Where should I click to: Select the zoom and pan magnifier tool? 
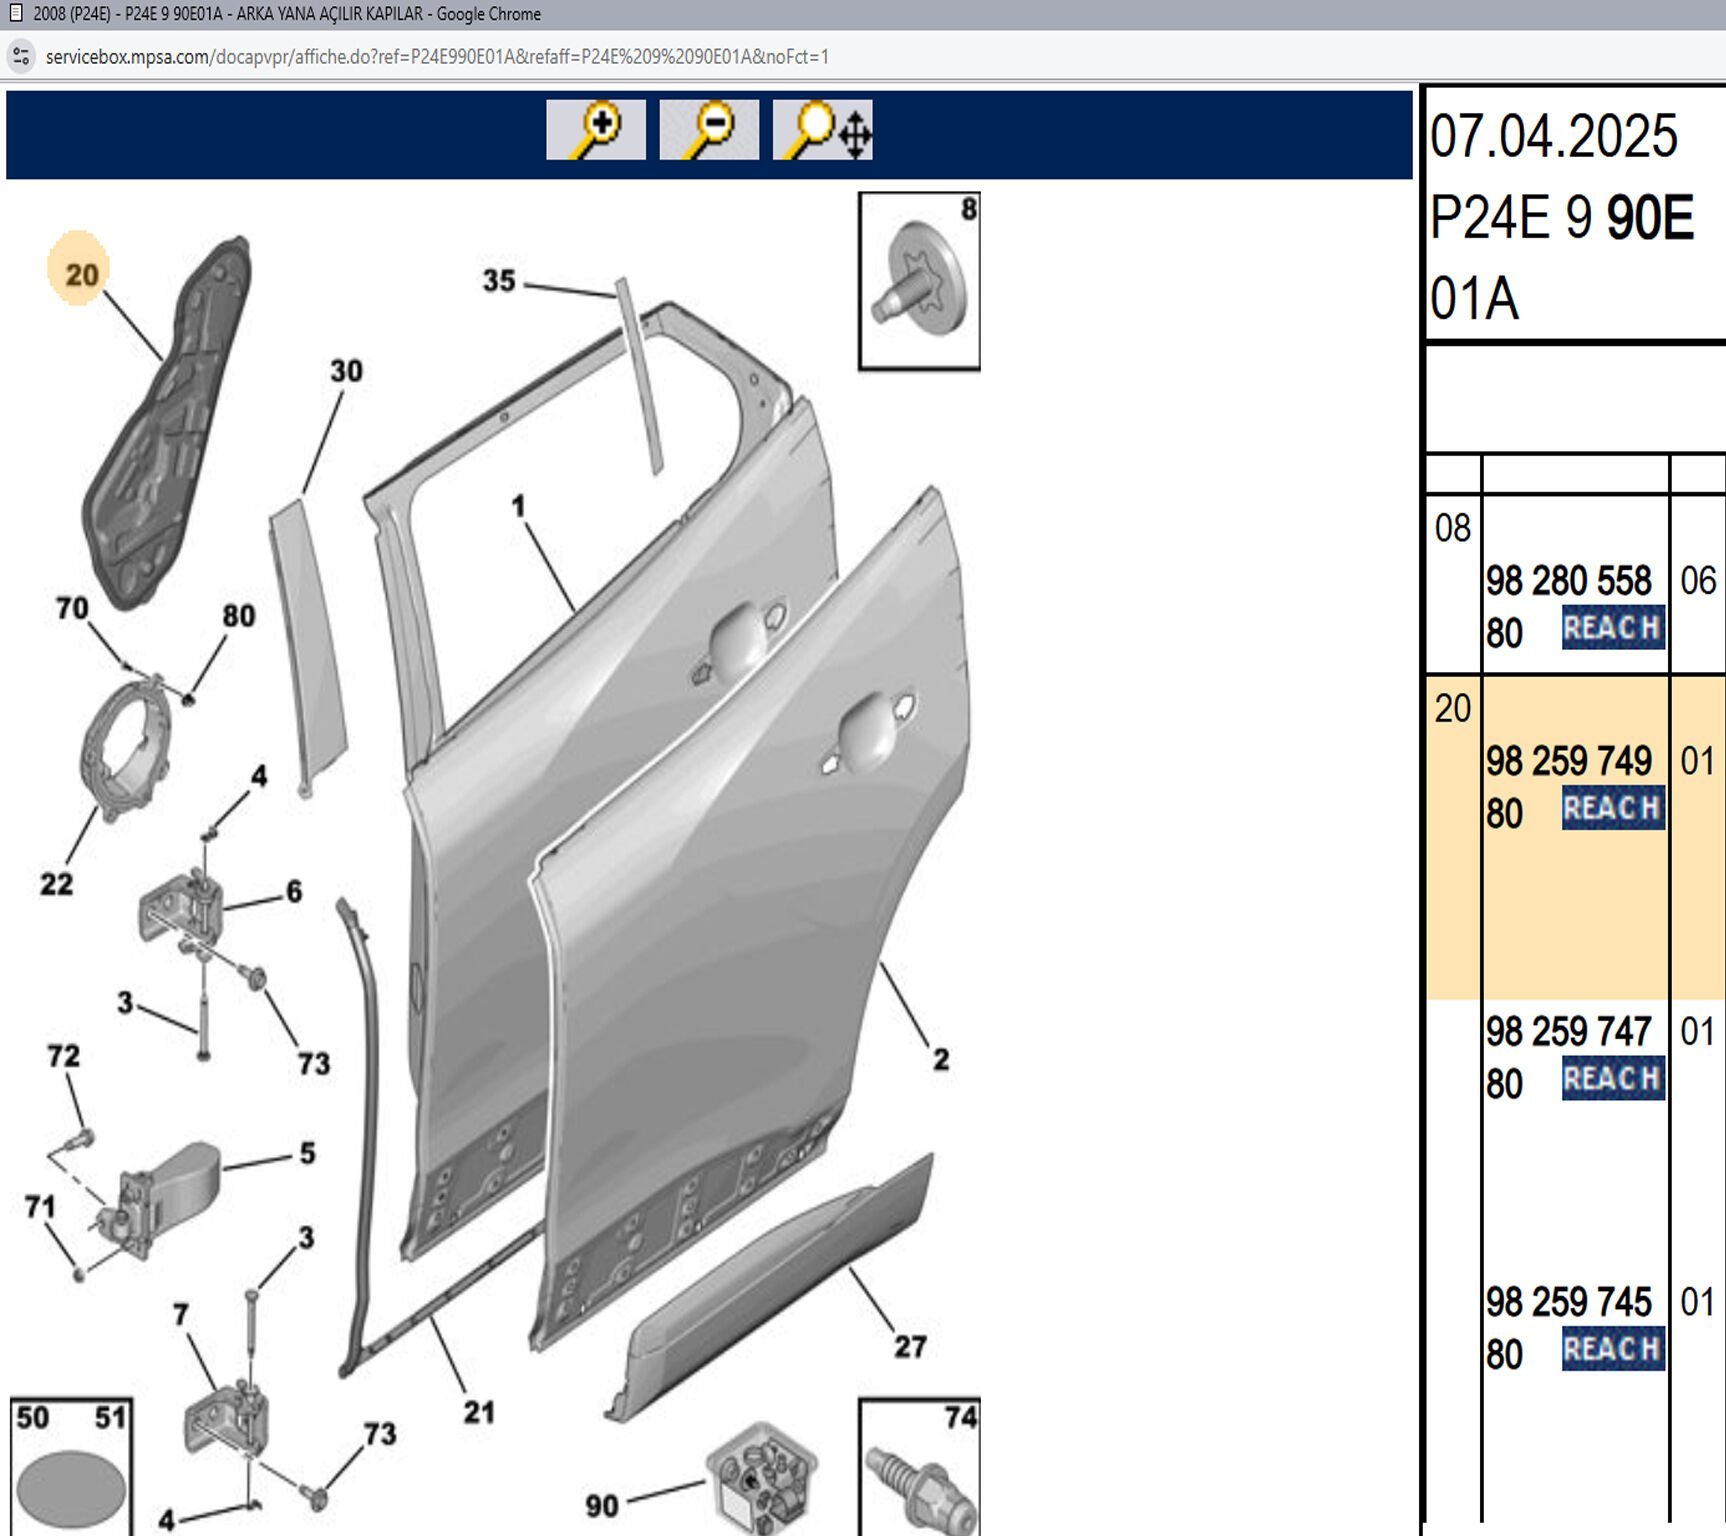822,130
